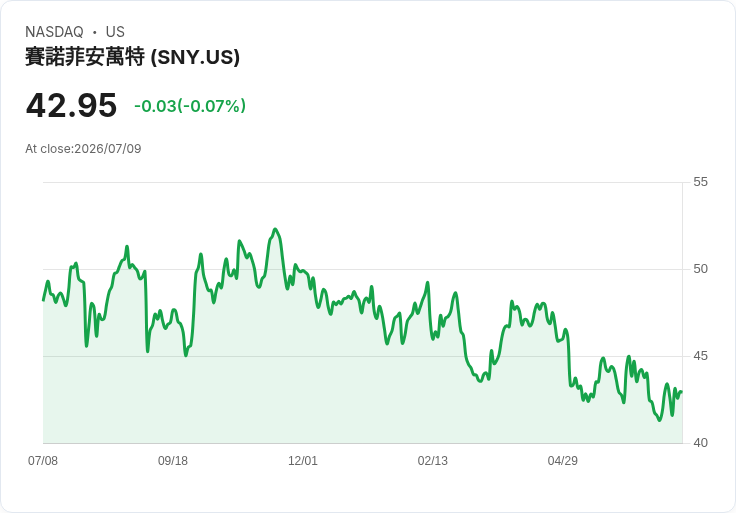Click the At close 2026/07/09 date text
The width and height of the screenshot is (736, 513).
point(83,149)
